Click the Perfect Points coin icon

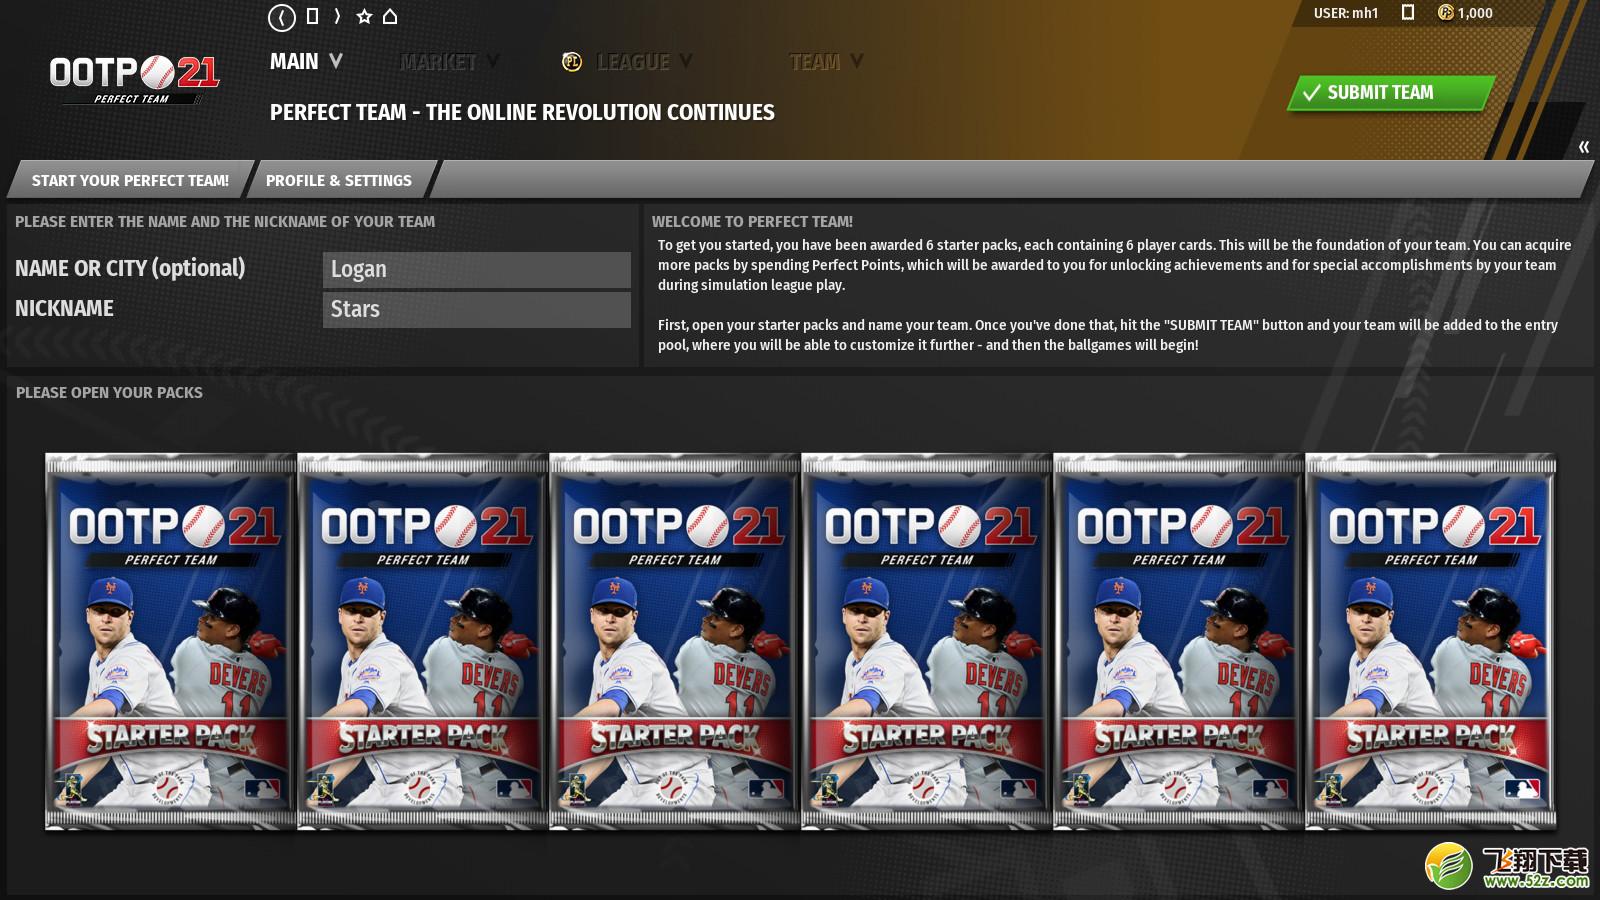[1445, 13]
